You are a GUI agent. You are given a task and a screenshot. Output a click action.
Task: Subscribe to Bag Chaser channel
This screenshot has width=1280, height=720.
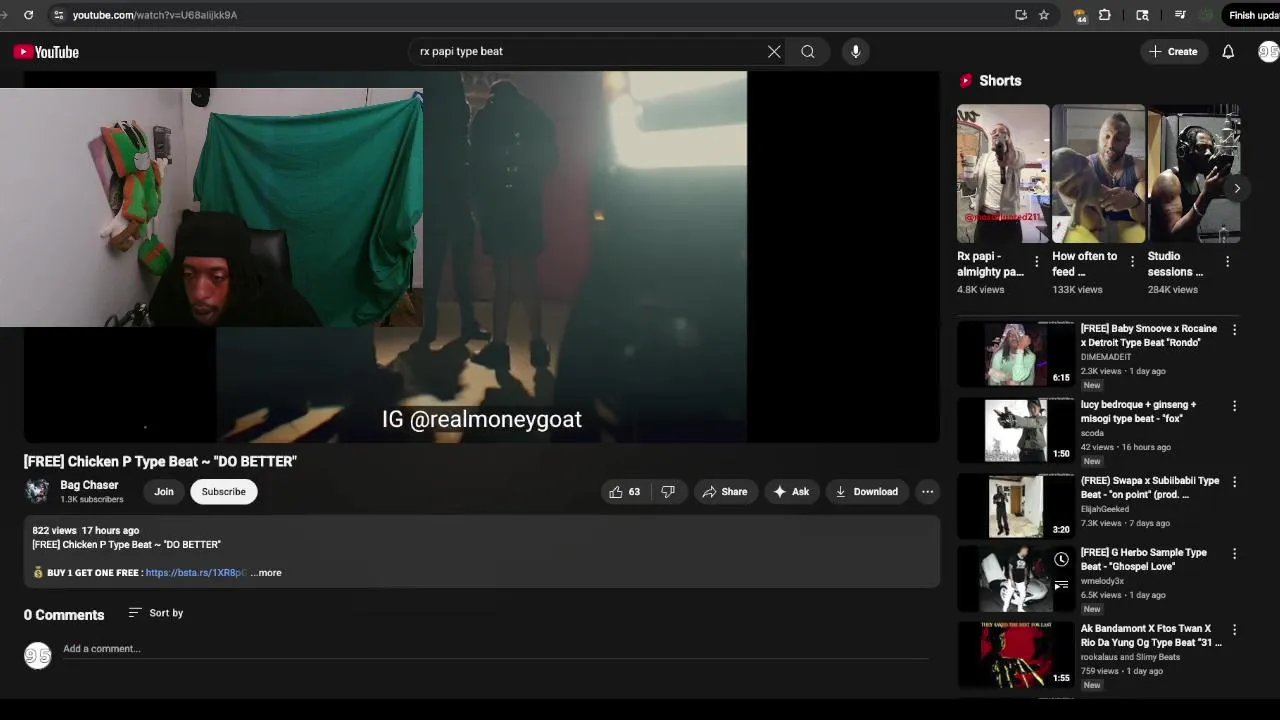click(224, 492)
